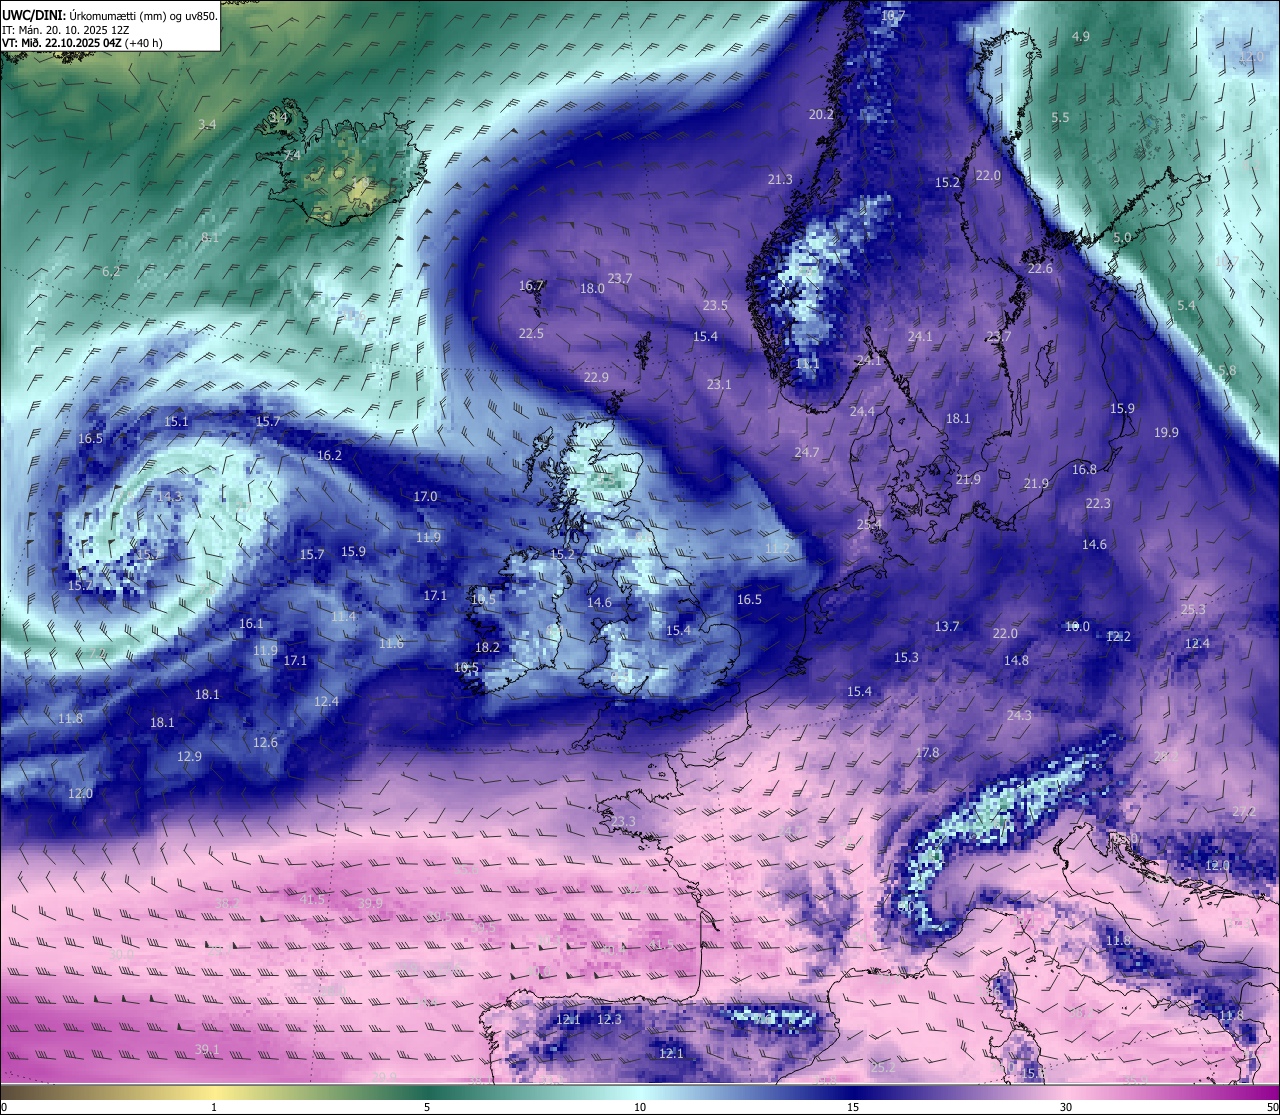
Task: Click the map value 15.1
Action: click(176, 421)
